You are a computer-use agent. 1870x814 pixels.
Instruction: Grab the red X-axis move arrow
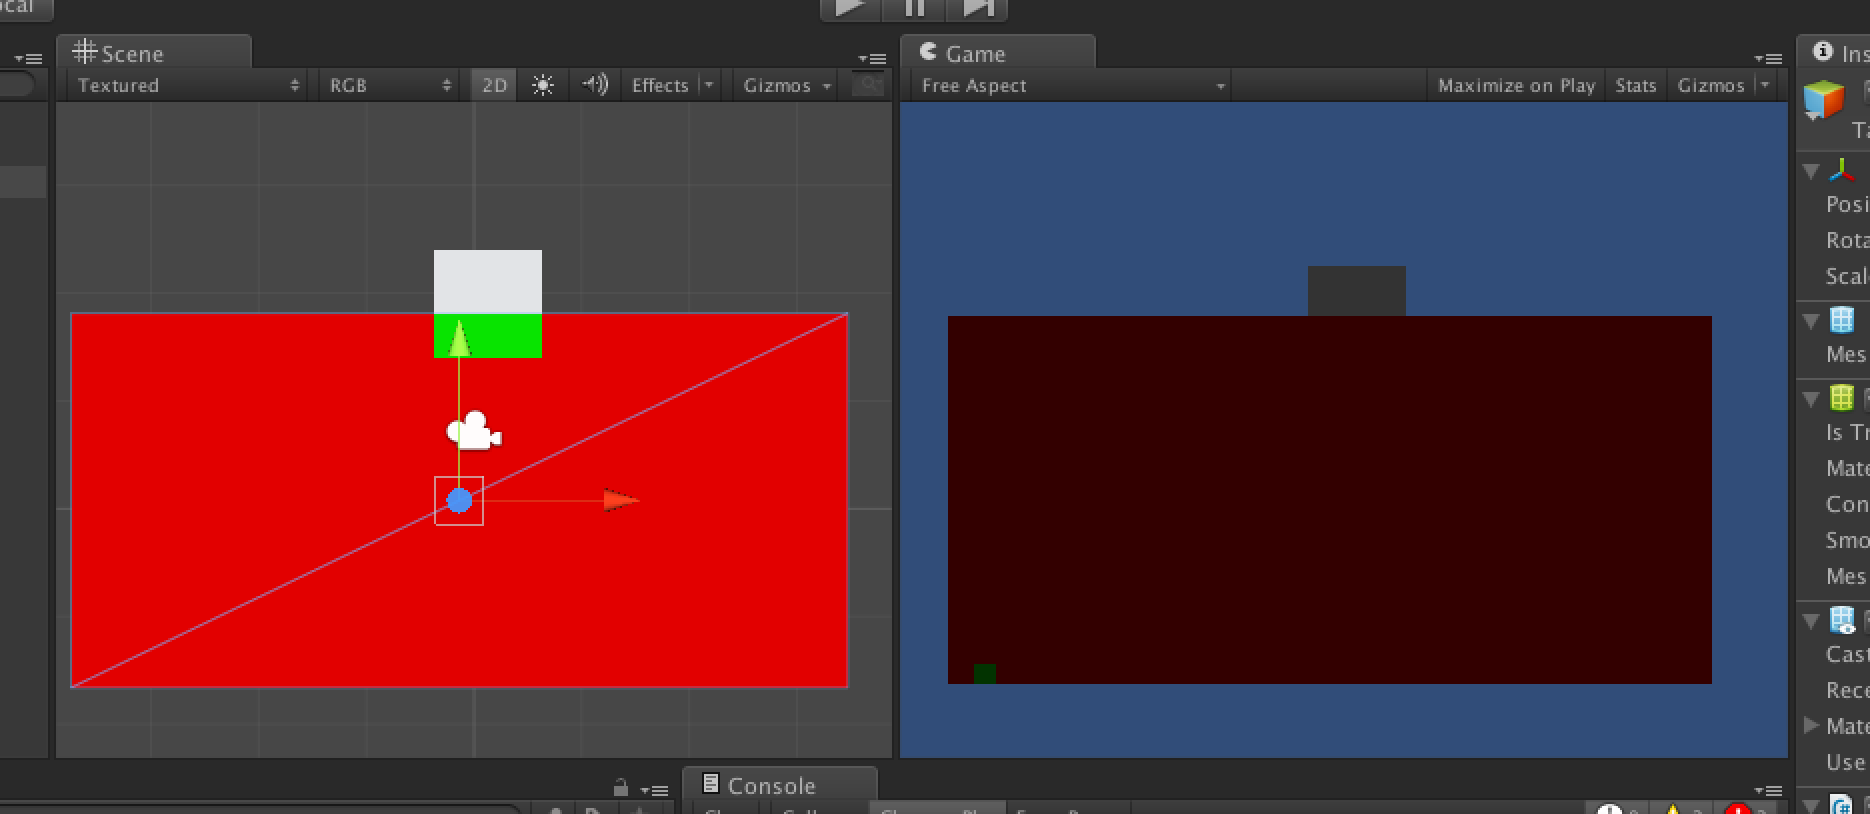[620, 500]
